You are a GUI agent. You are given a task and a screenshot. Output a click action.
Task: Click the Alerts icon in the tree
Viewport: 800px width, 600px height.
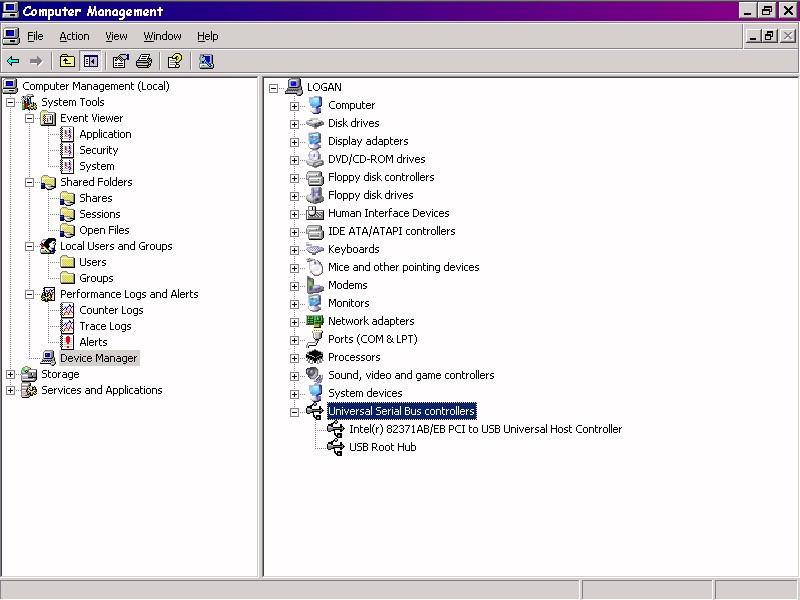click(67, 342)
